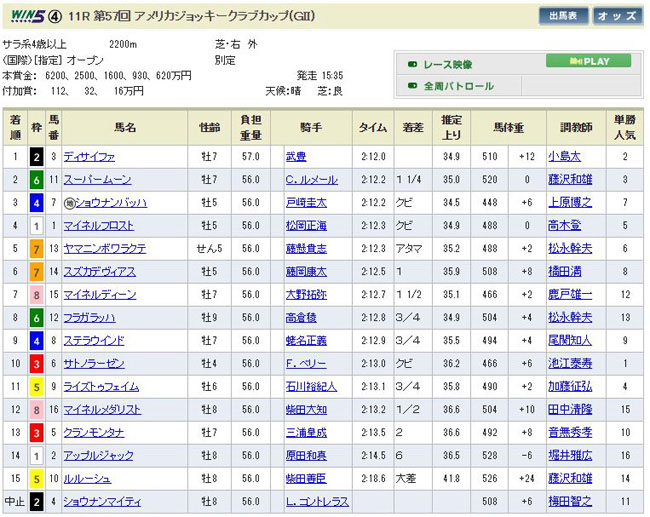Open jockey L.コントレラス link
Viewport: 650px width, 517px height.
pos(316,501)
